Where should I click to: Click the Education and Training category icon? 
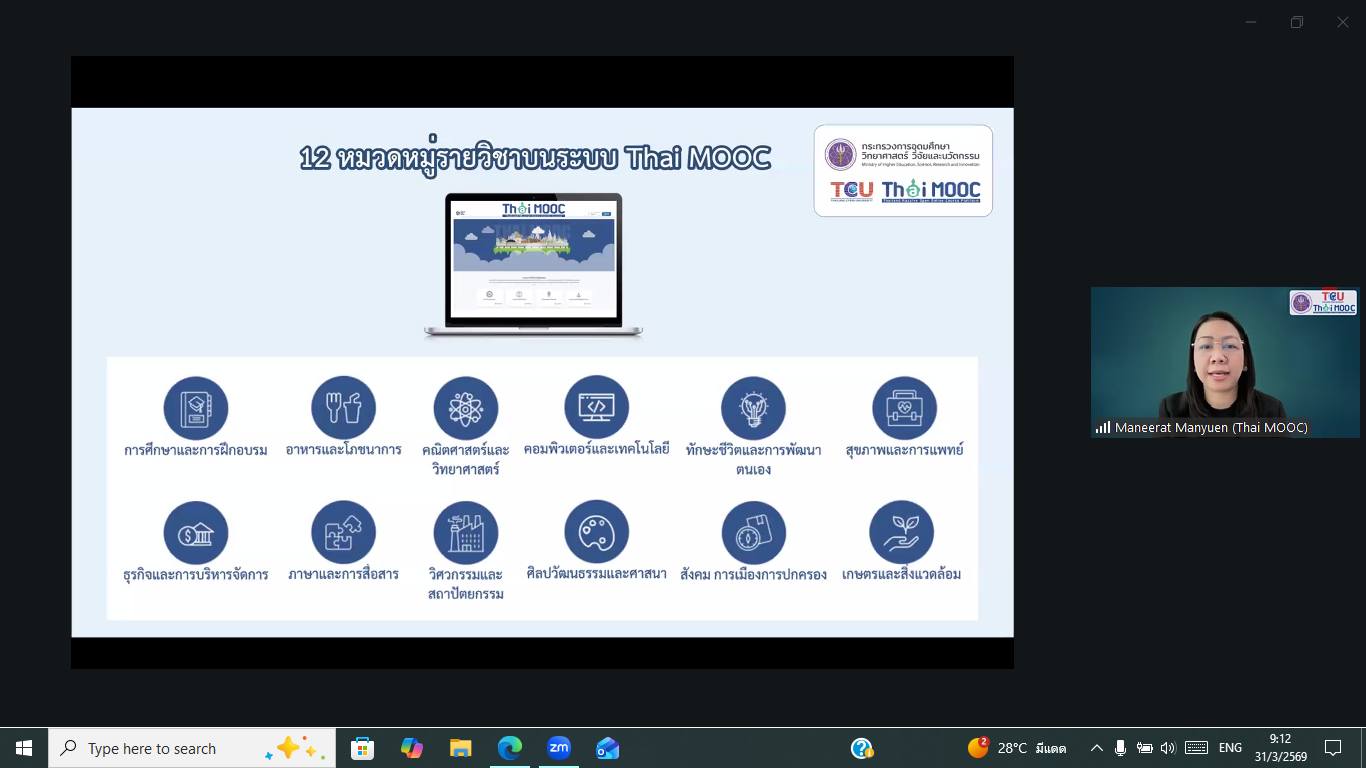(196, 408)
